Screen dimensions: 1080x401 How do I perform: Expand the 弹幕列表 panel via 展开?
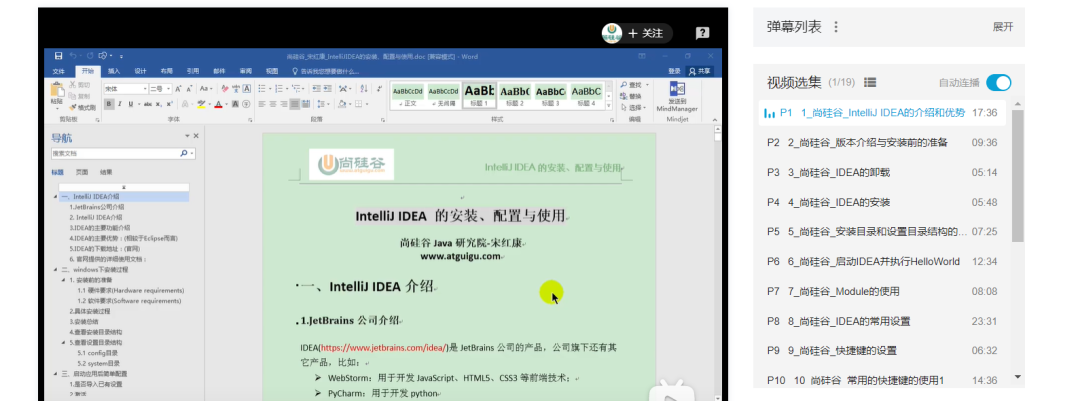tap(1003, 27)
